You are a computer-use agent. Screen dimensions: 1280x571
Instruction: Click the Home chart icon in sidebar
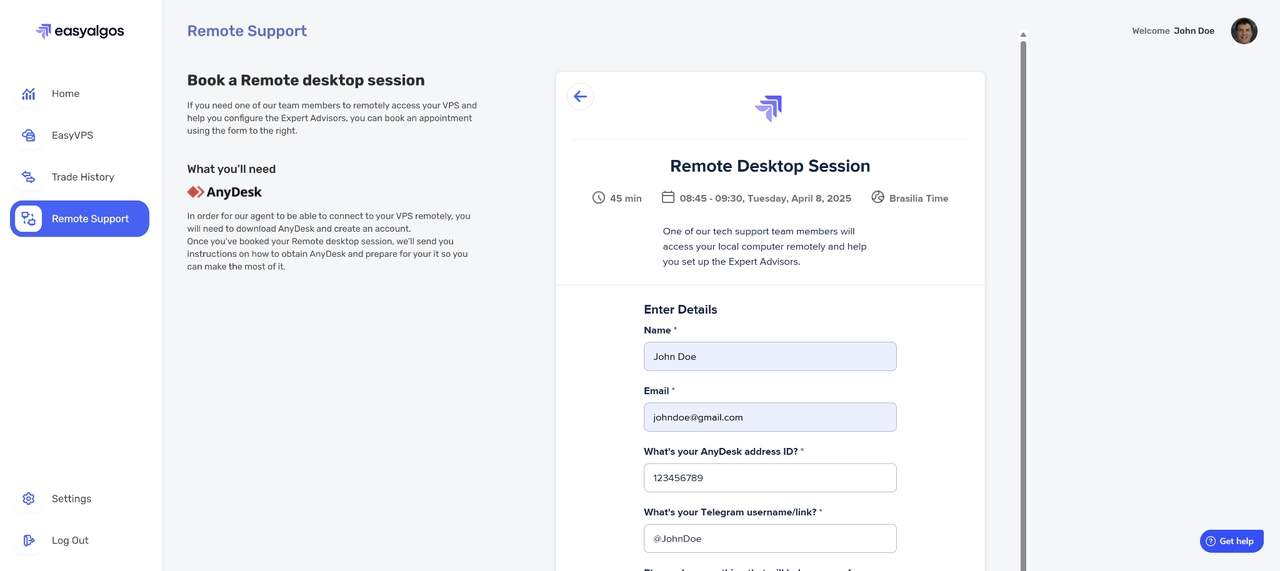[x=29, y=94]
